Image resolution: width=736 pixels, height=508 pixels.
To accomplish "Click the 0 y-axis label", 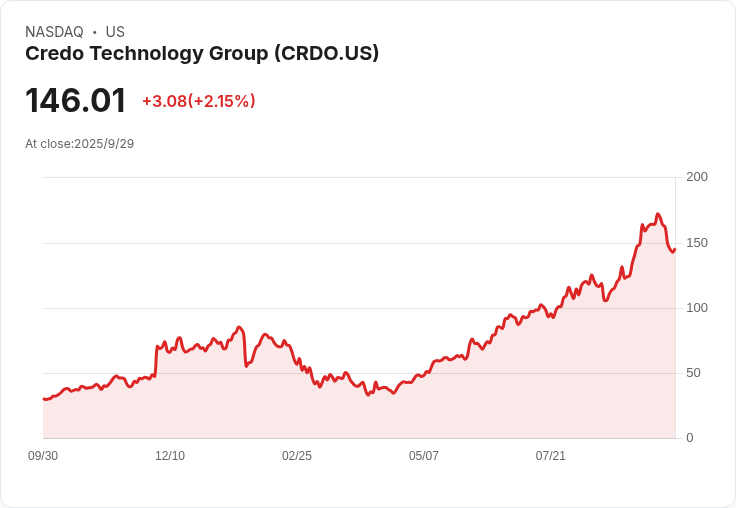I will coord(690,438).
